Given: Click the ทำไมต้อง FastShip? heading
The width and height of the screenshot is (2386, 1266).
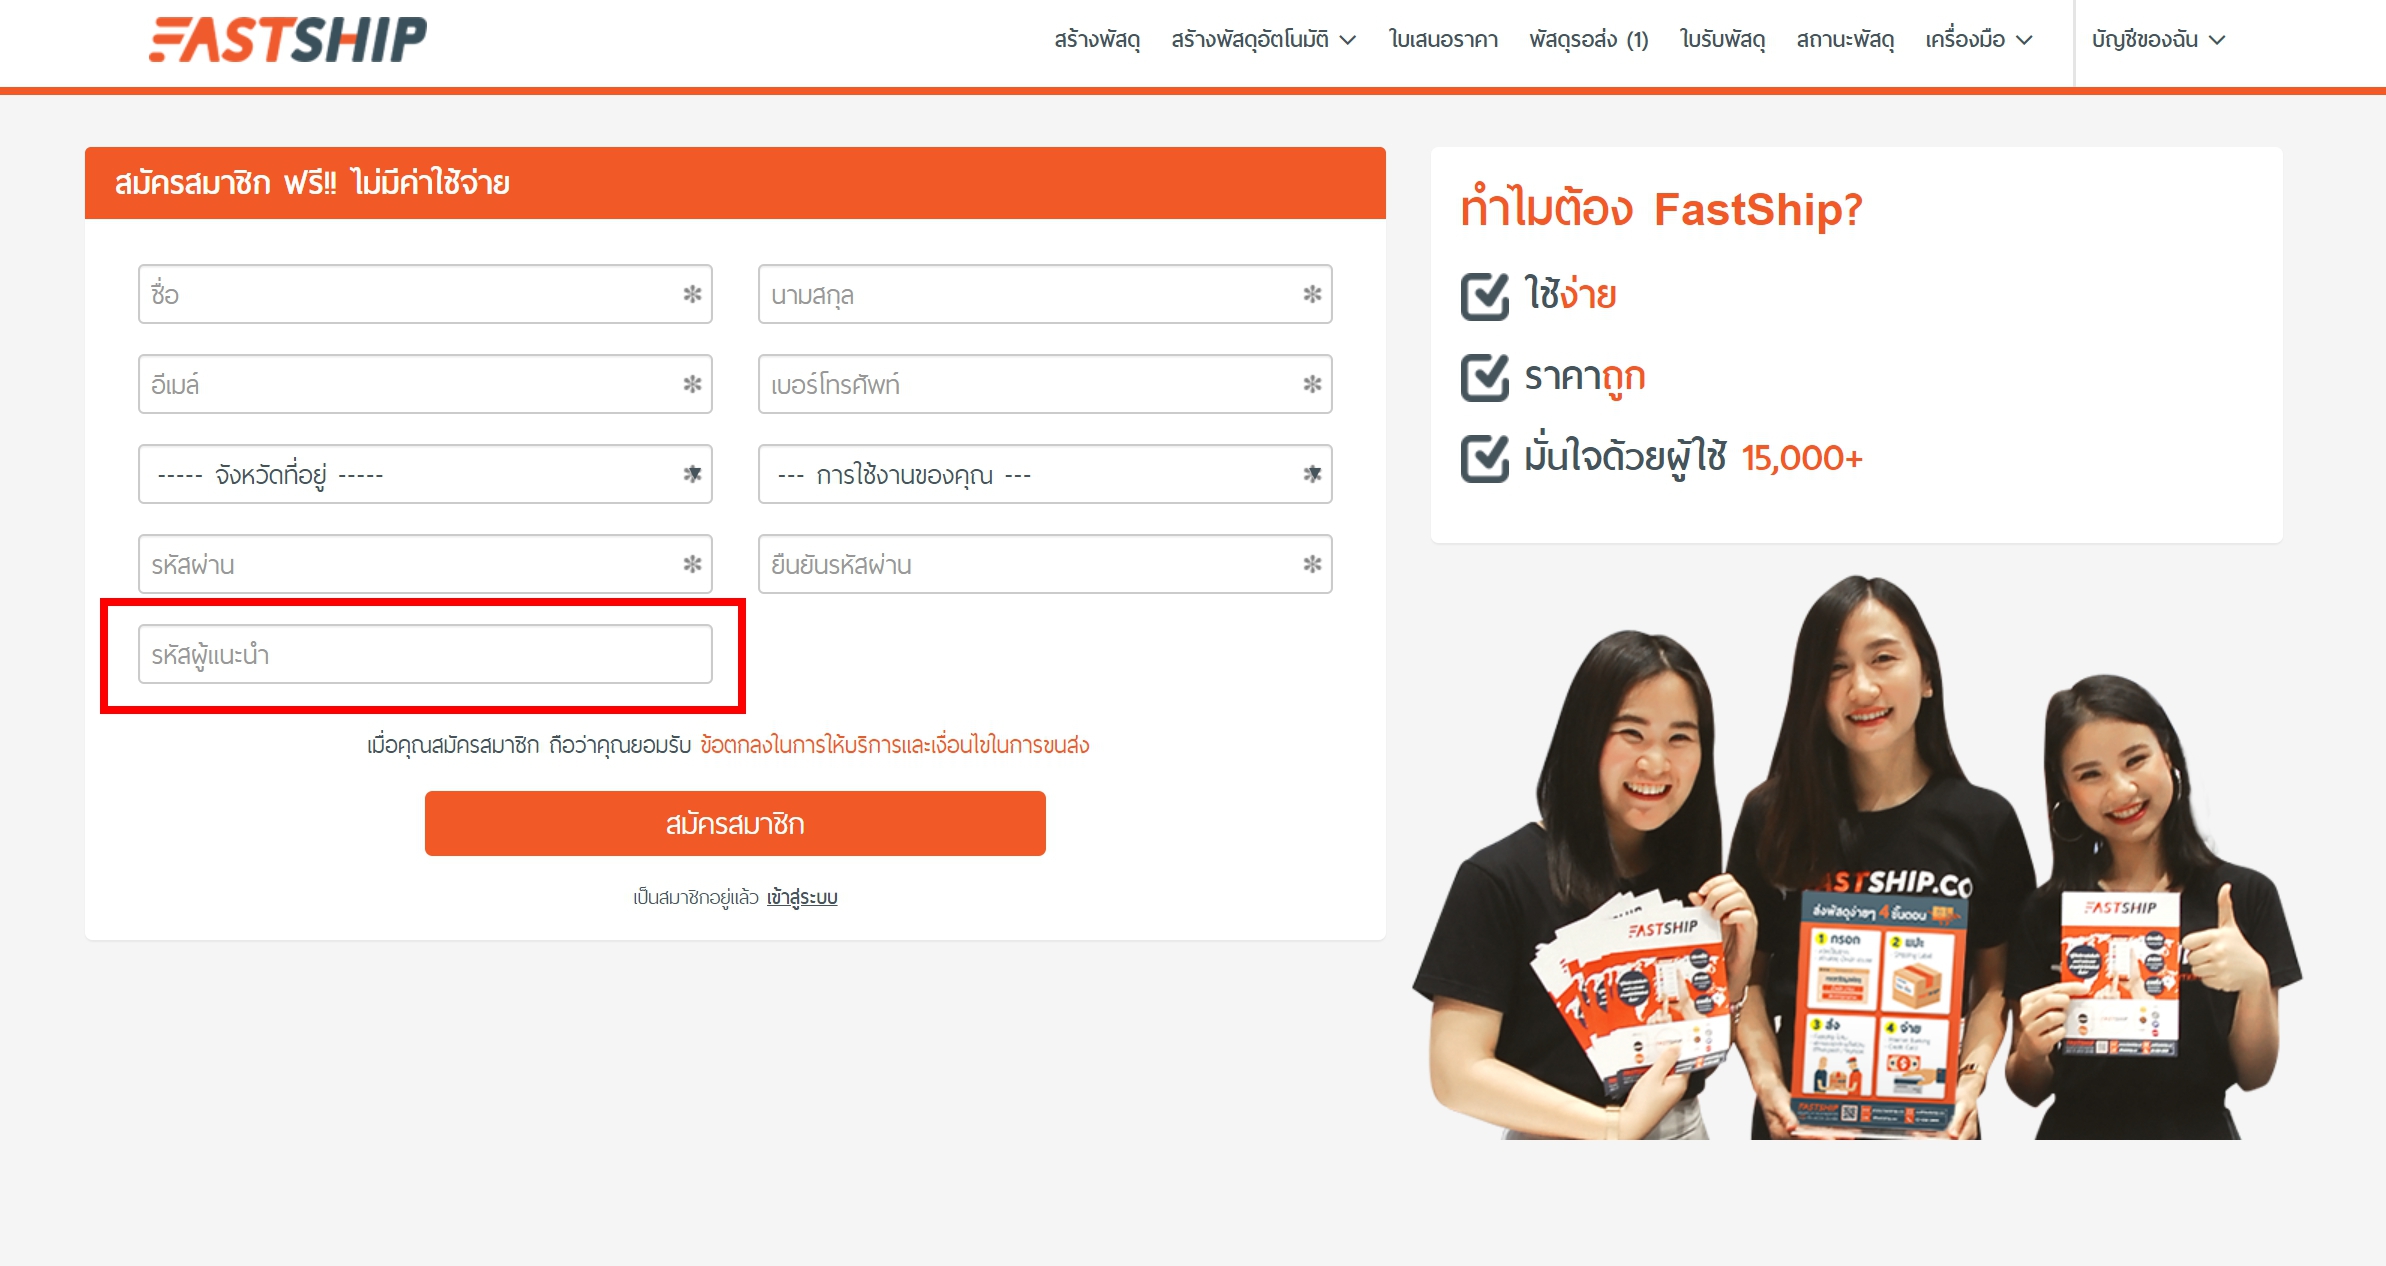Looking at the screenshot, I should pos(1661,209).
